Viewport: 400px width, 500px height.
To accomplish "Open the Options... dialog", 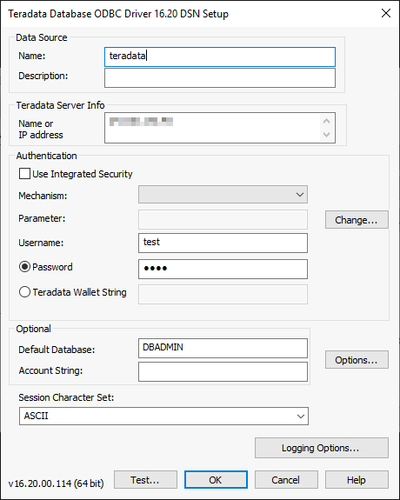I will click(x=357, y=360).
